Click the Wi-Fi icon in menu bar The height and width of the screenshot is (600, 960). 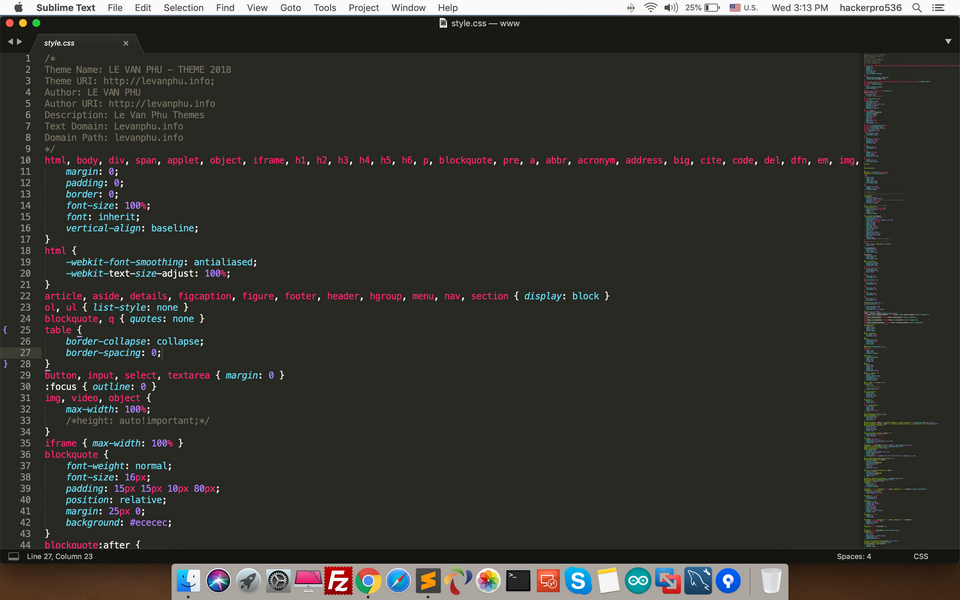pyautogui.click(x=651, y=7)
